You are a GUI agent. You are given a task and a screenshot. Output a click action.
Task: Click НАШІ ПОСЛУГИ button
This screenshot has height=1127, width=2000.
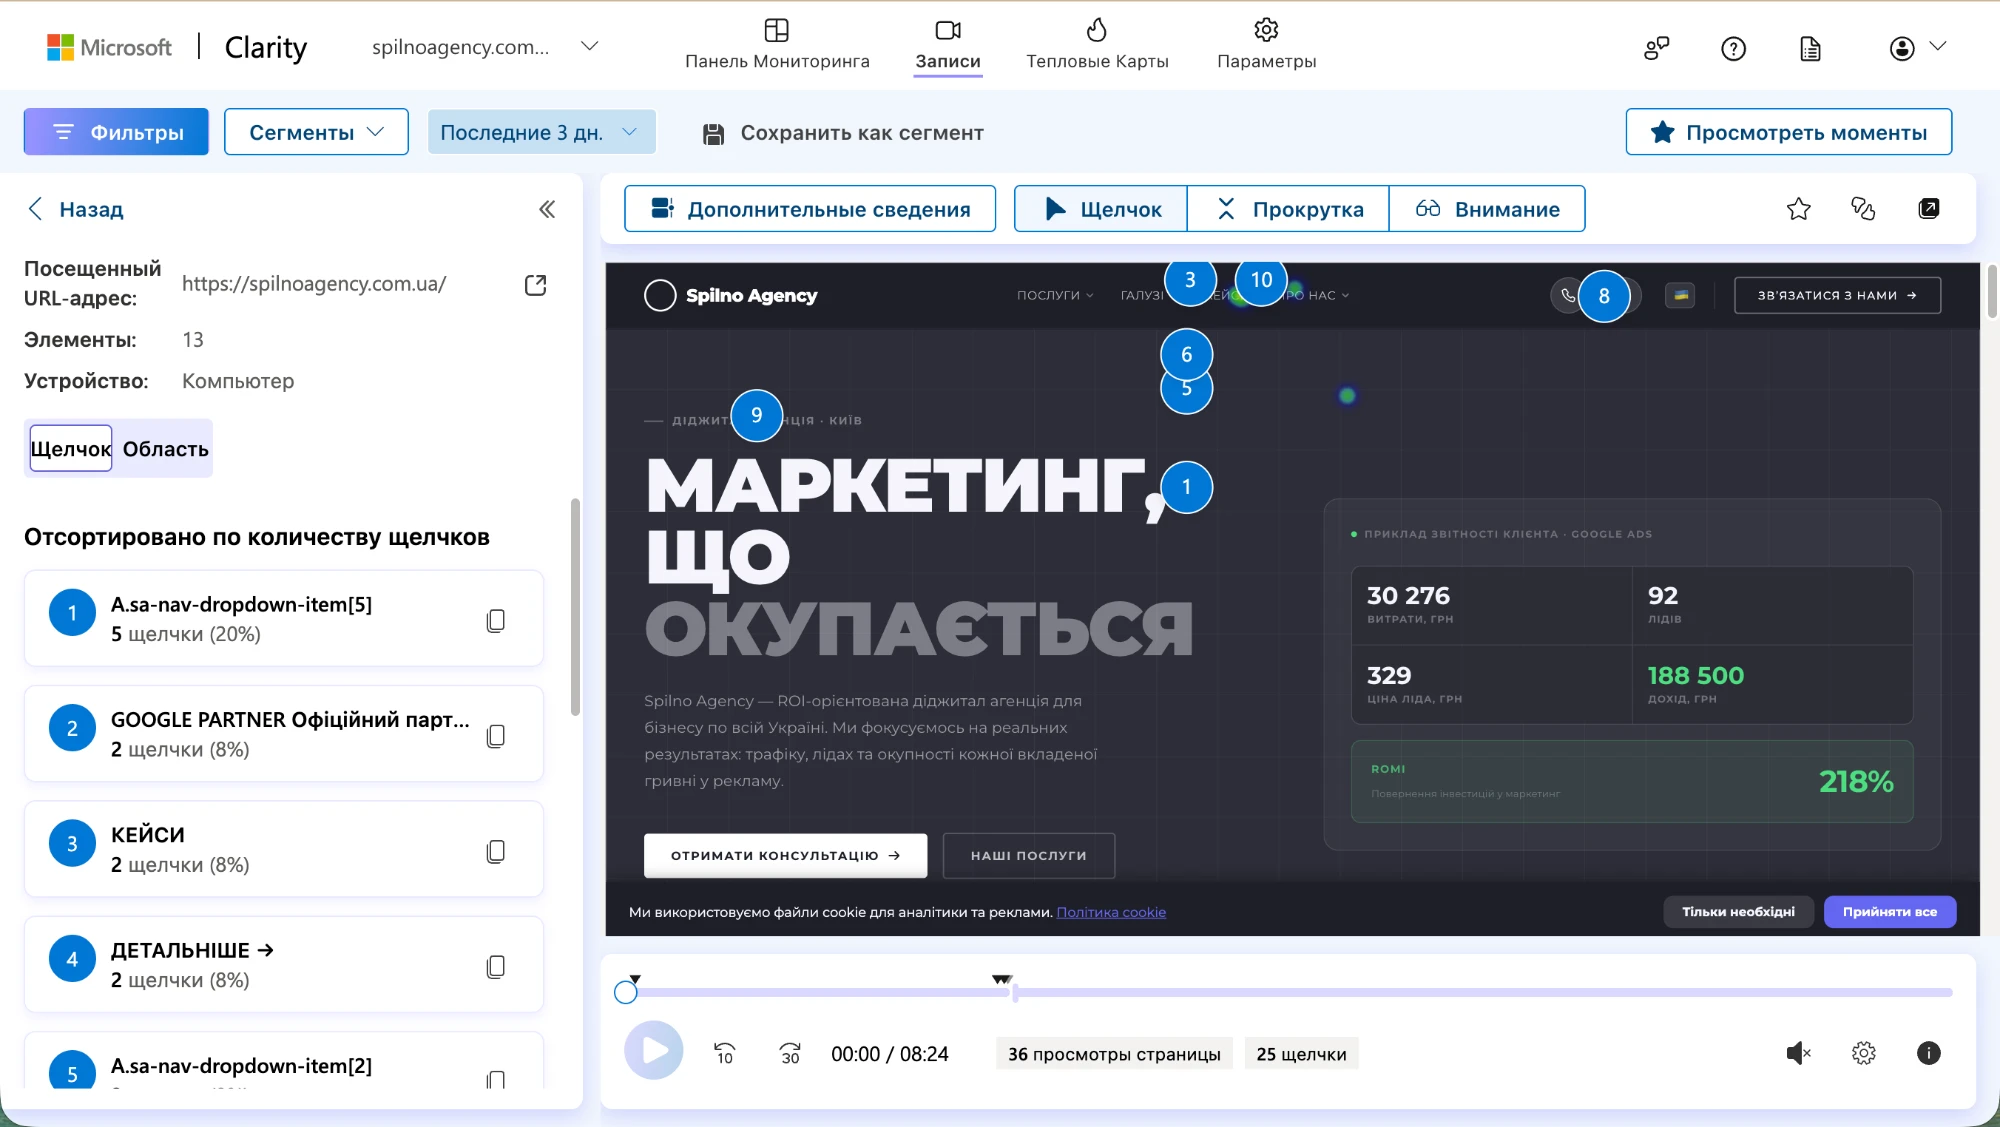(1028, 855)
